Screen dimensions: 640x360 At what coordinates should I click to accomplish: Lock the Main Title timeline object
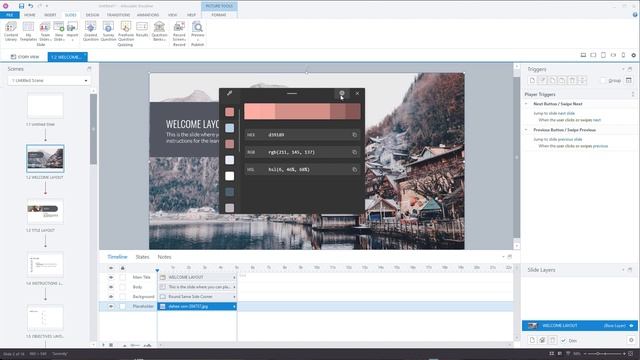coord(122,277)
